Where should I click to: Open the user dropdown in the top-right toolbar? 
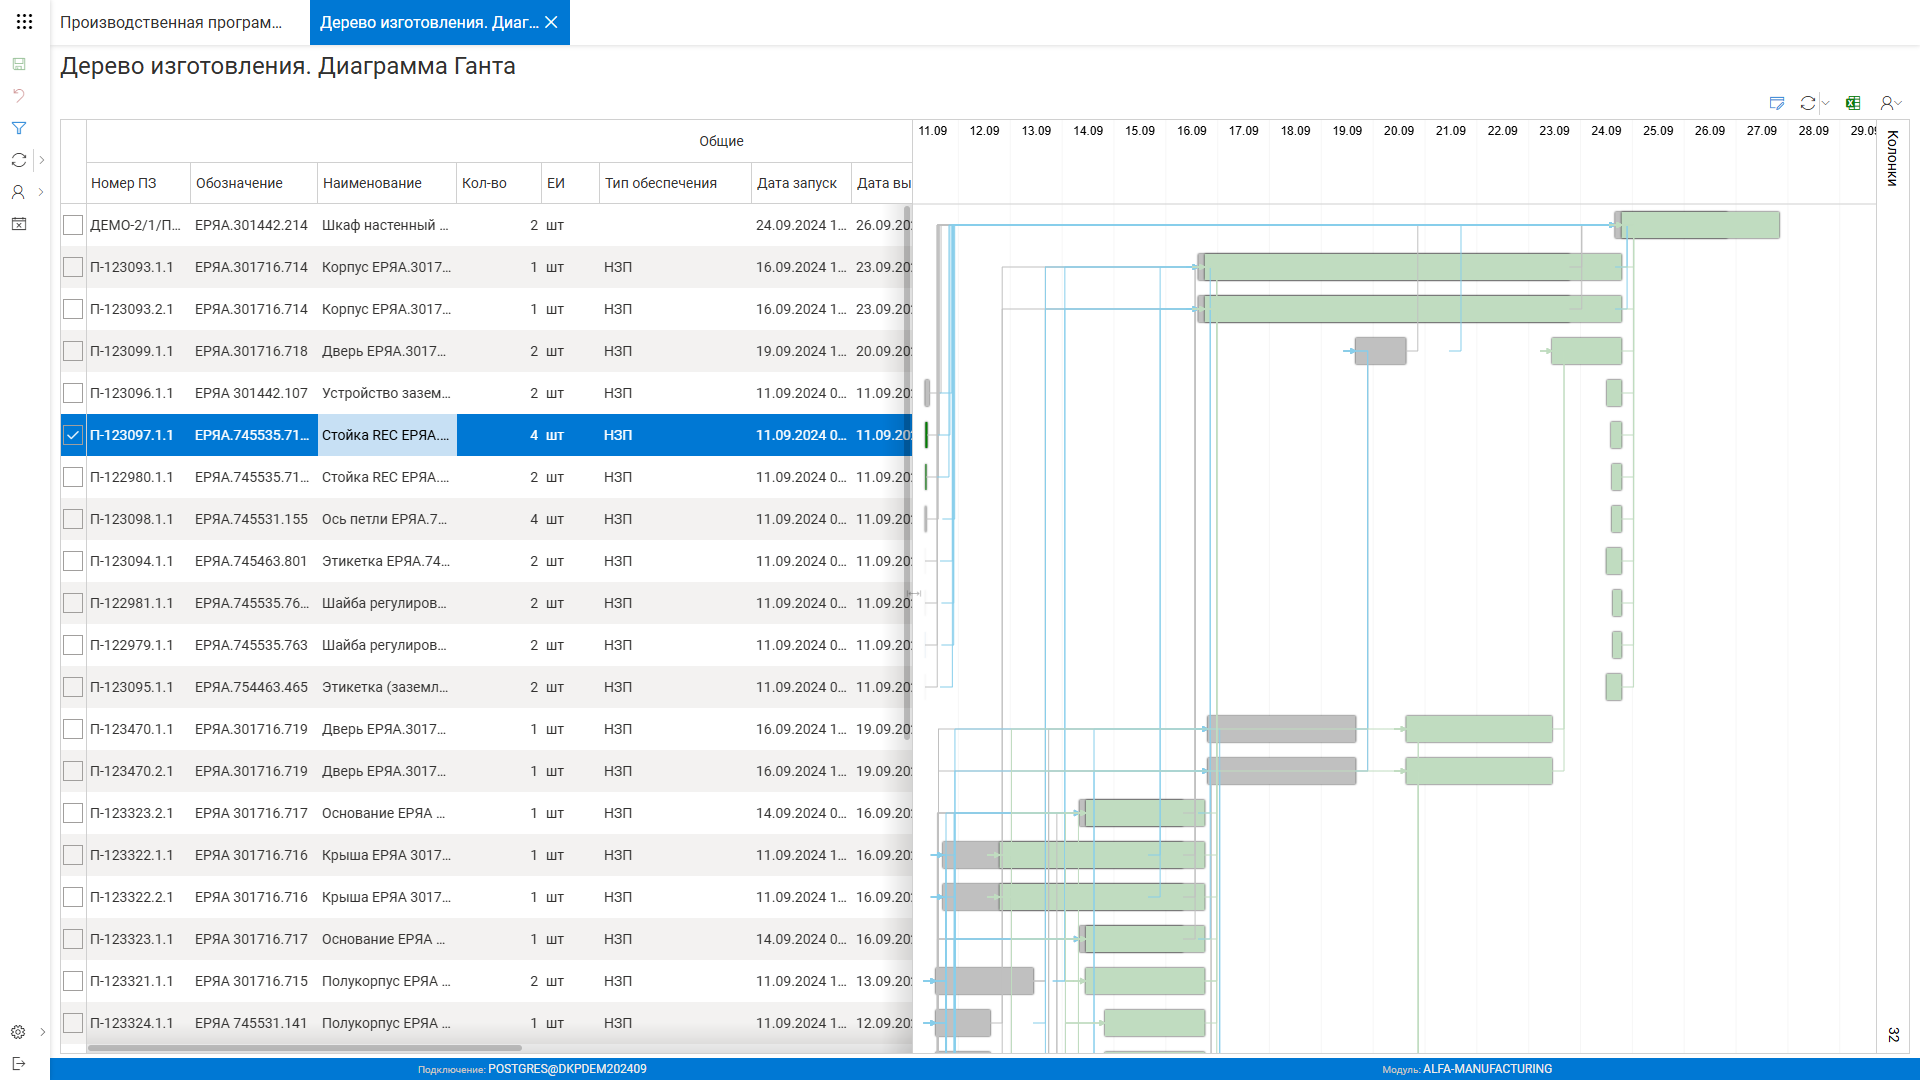point(1890,103)
